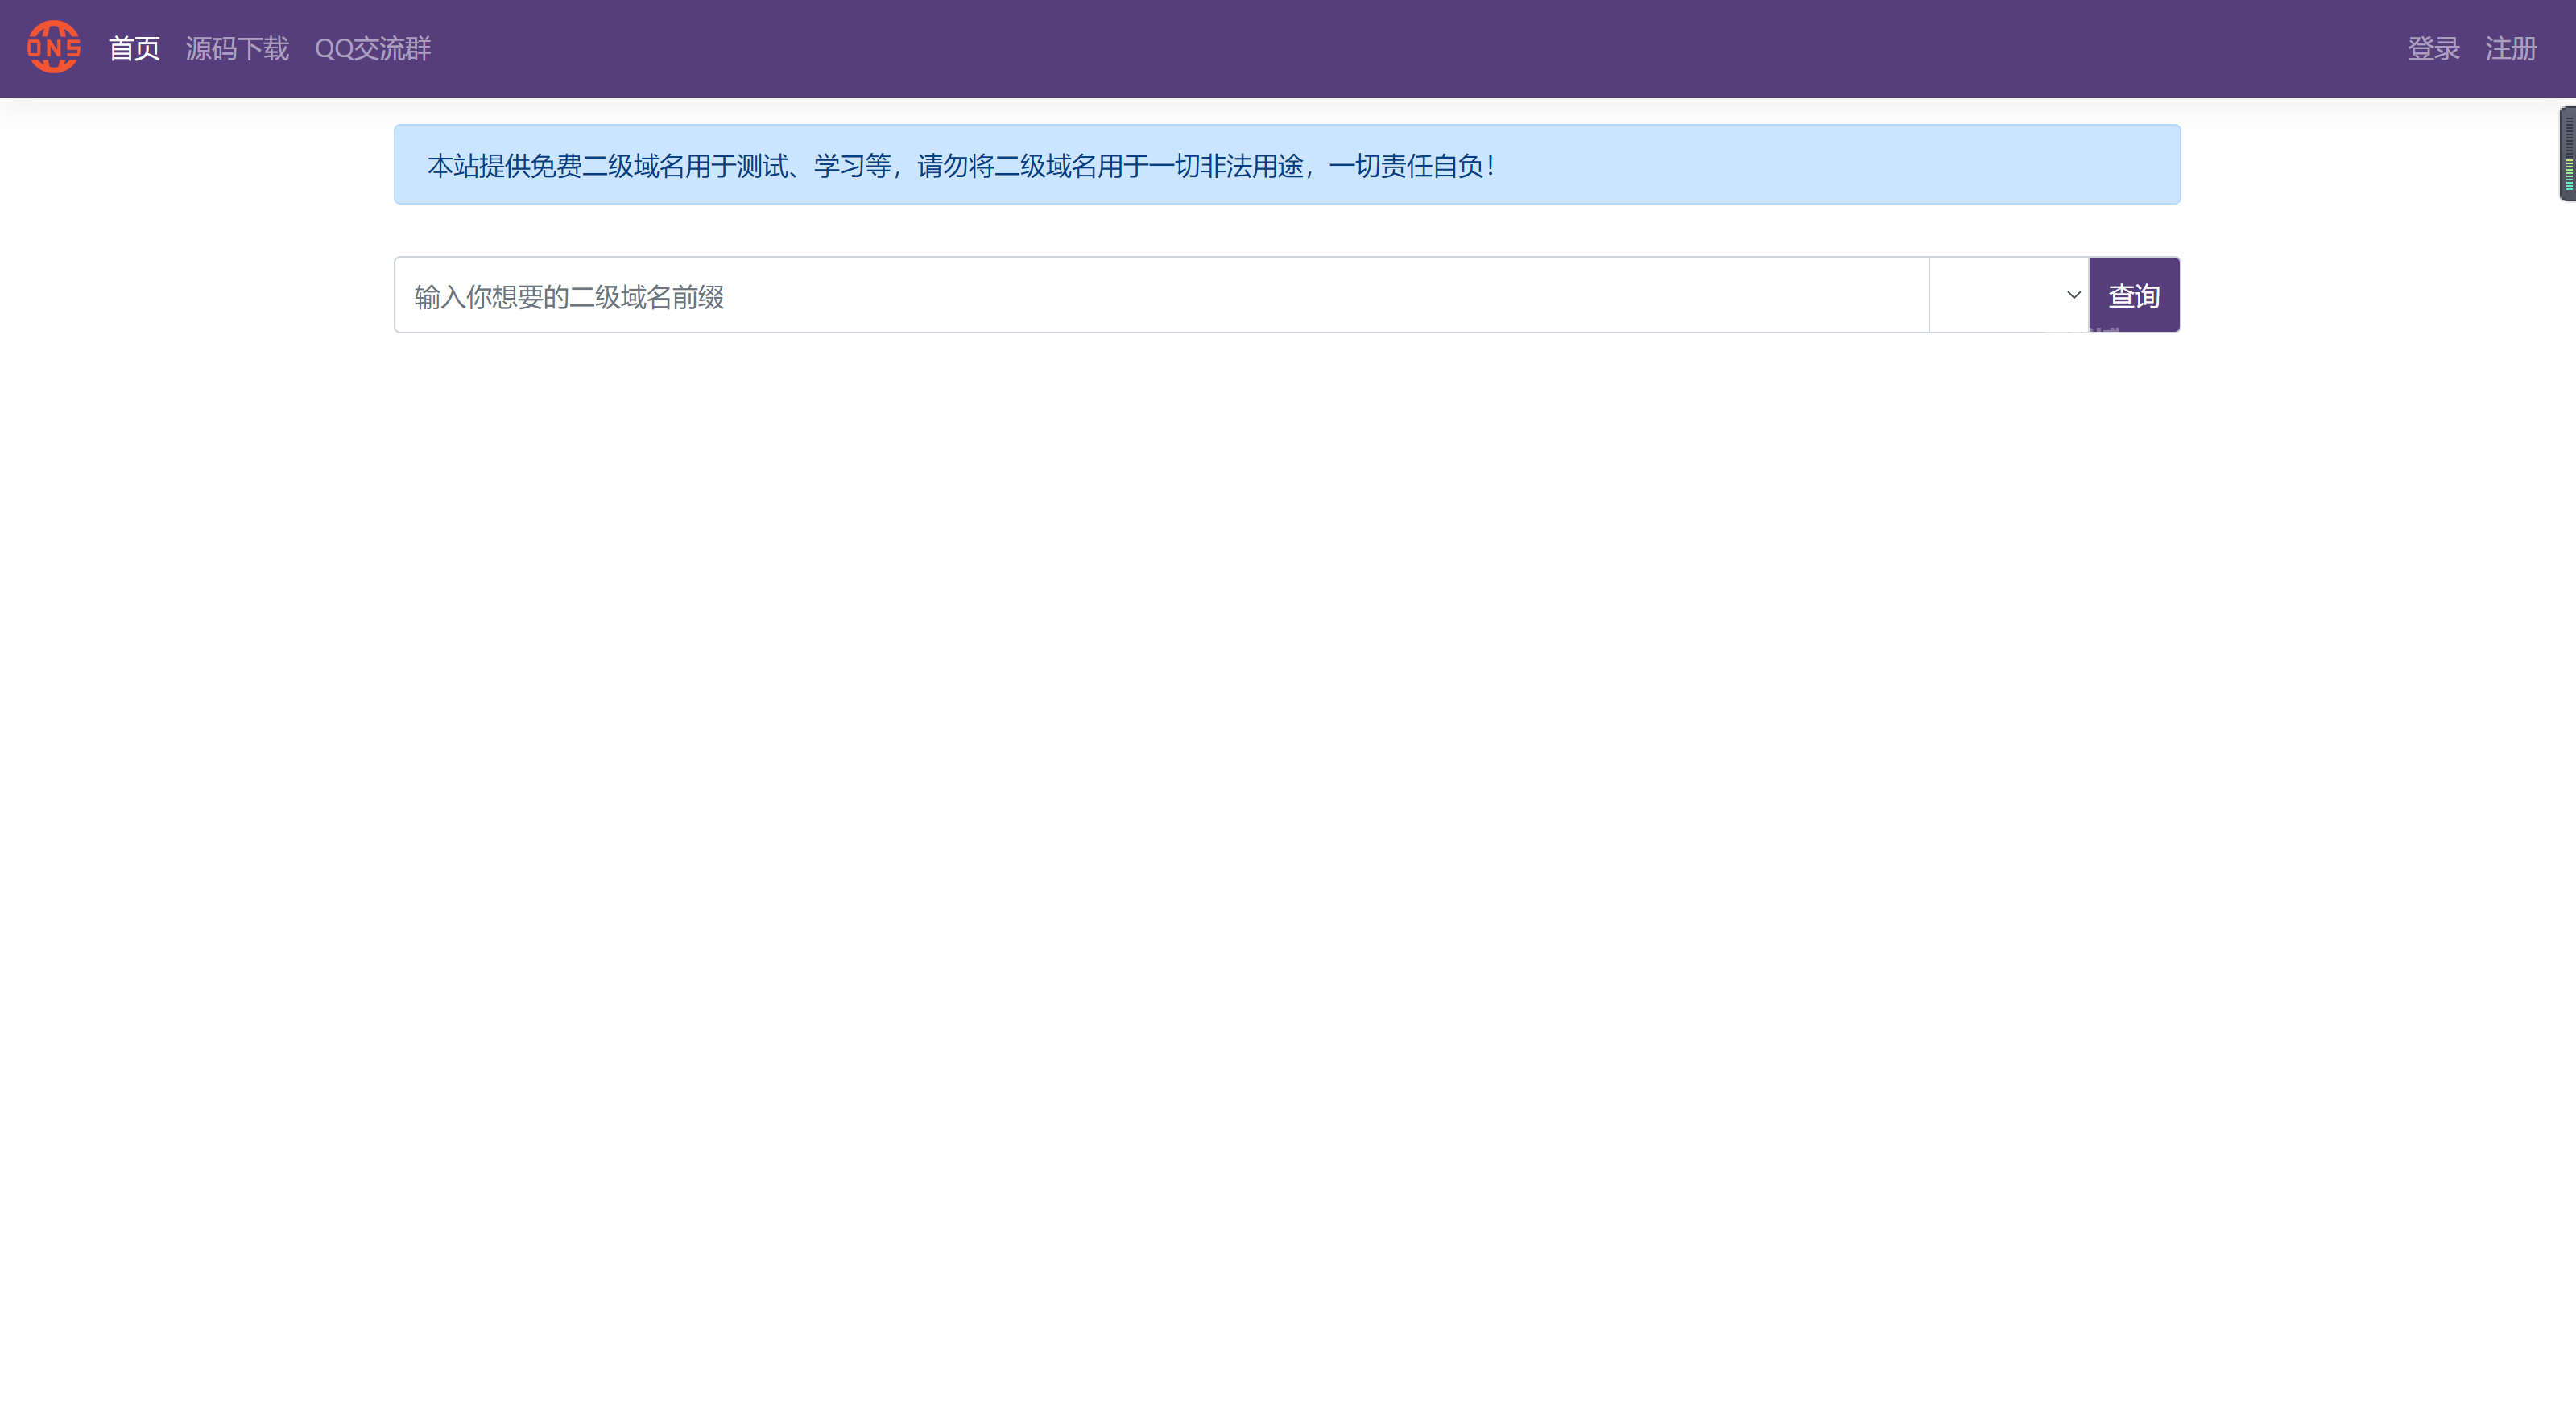Open the domain suffix dropdown
Image resolution: width=2576 pixels, height=1405 pixels.
(2007, 294)
